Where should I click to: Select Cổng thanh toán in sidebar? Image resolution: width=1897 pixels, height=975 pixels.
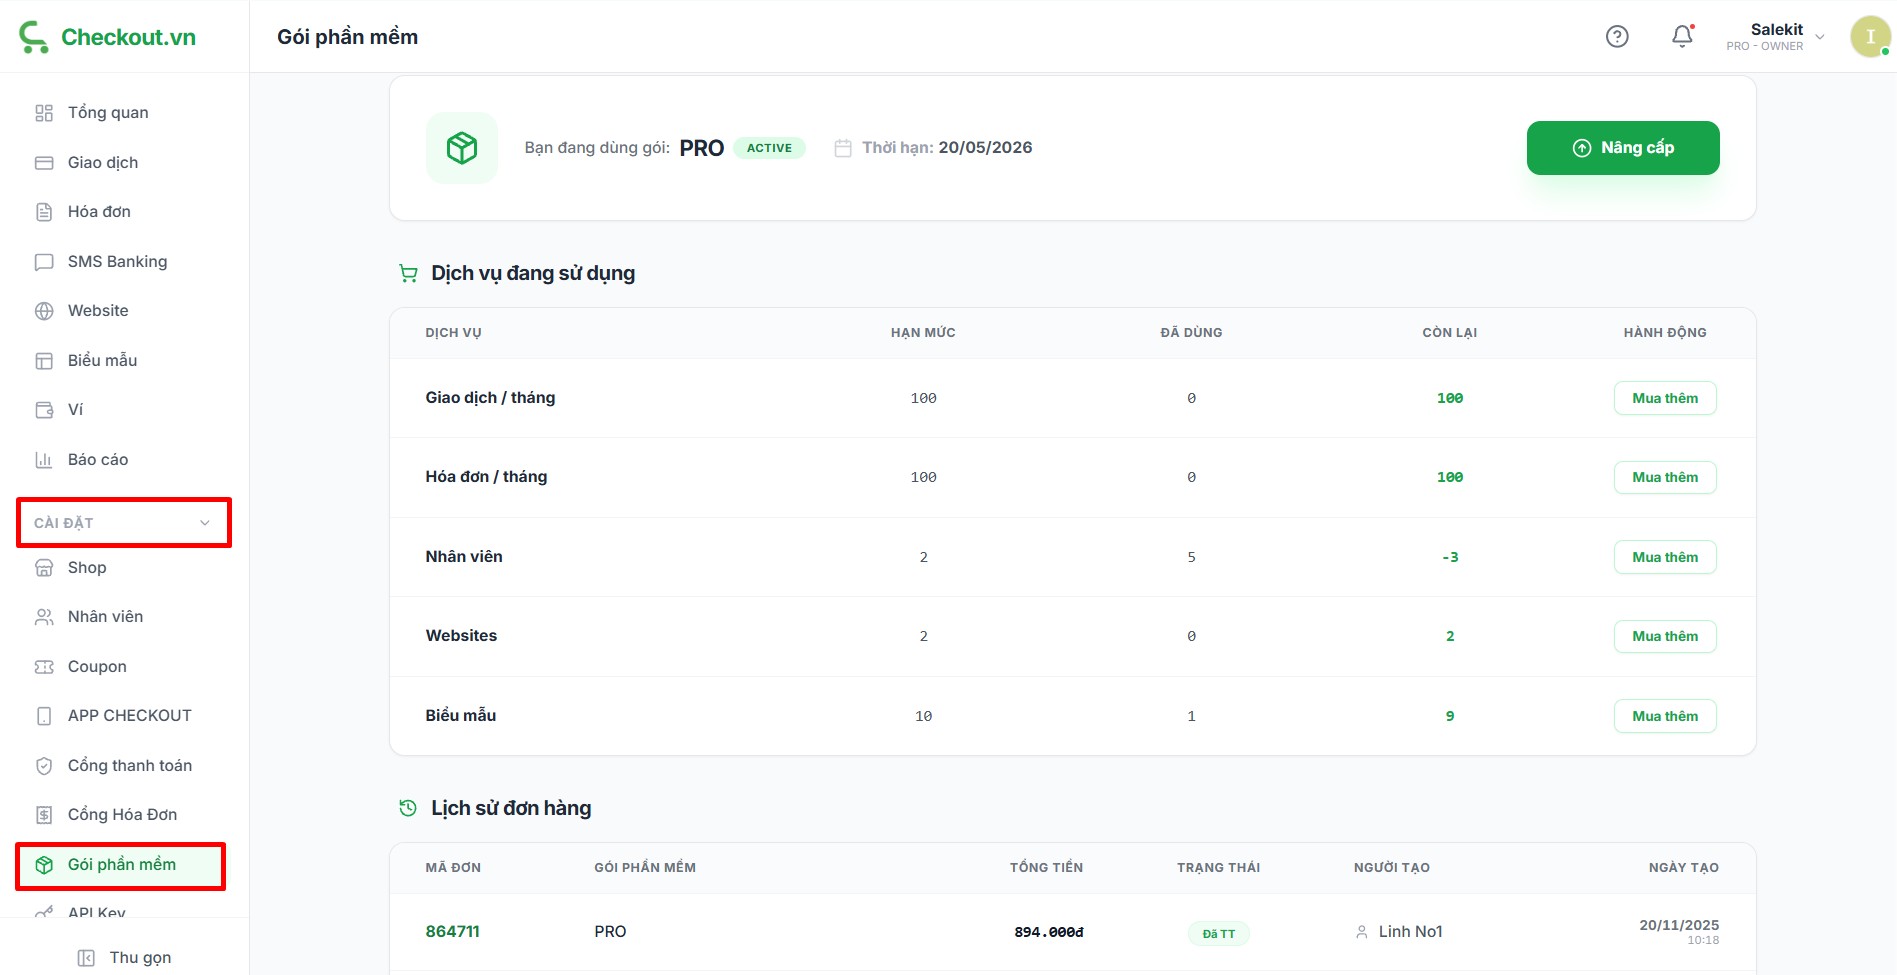pyautogui.click(x=129, y=765)
